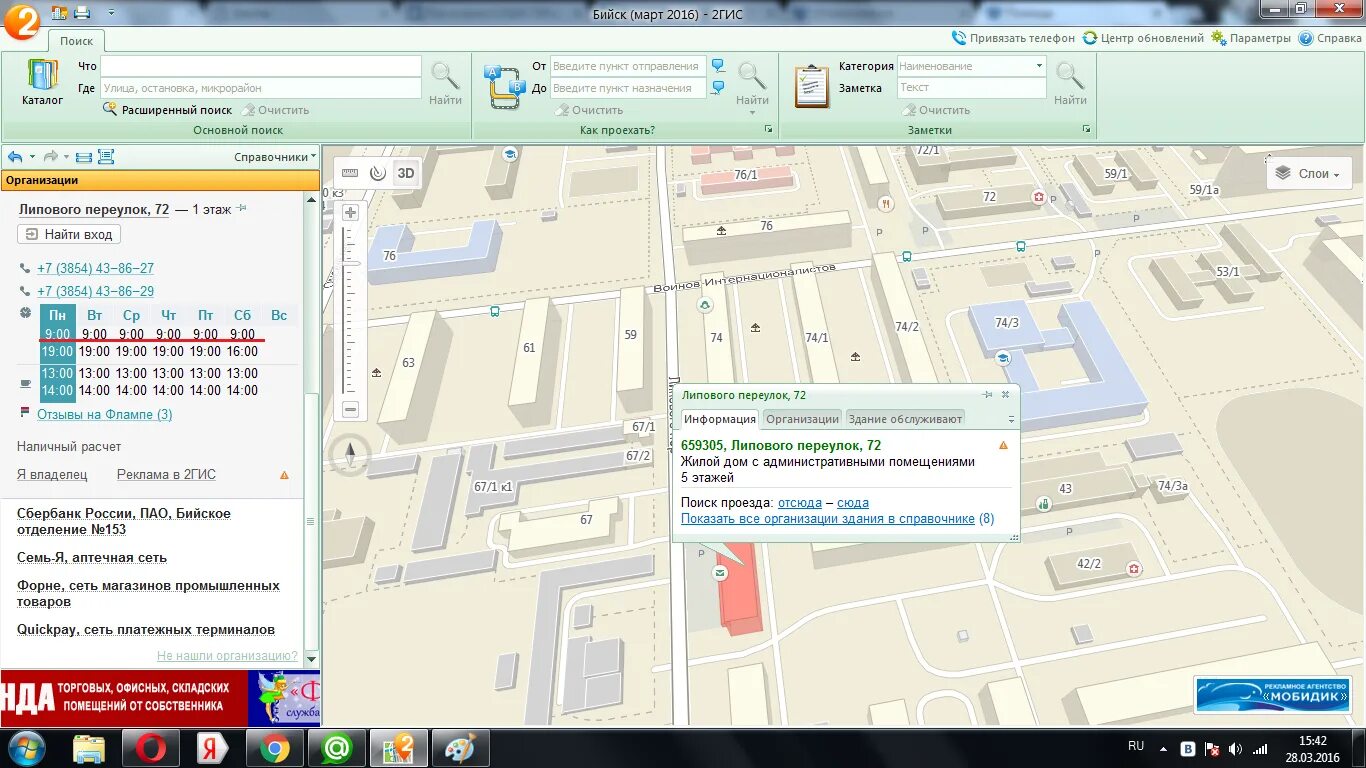Open Справка help

[x=1330, y=38]
